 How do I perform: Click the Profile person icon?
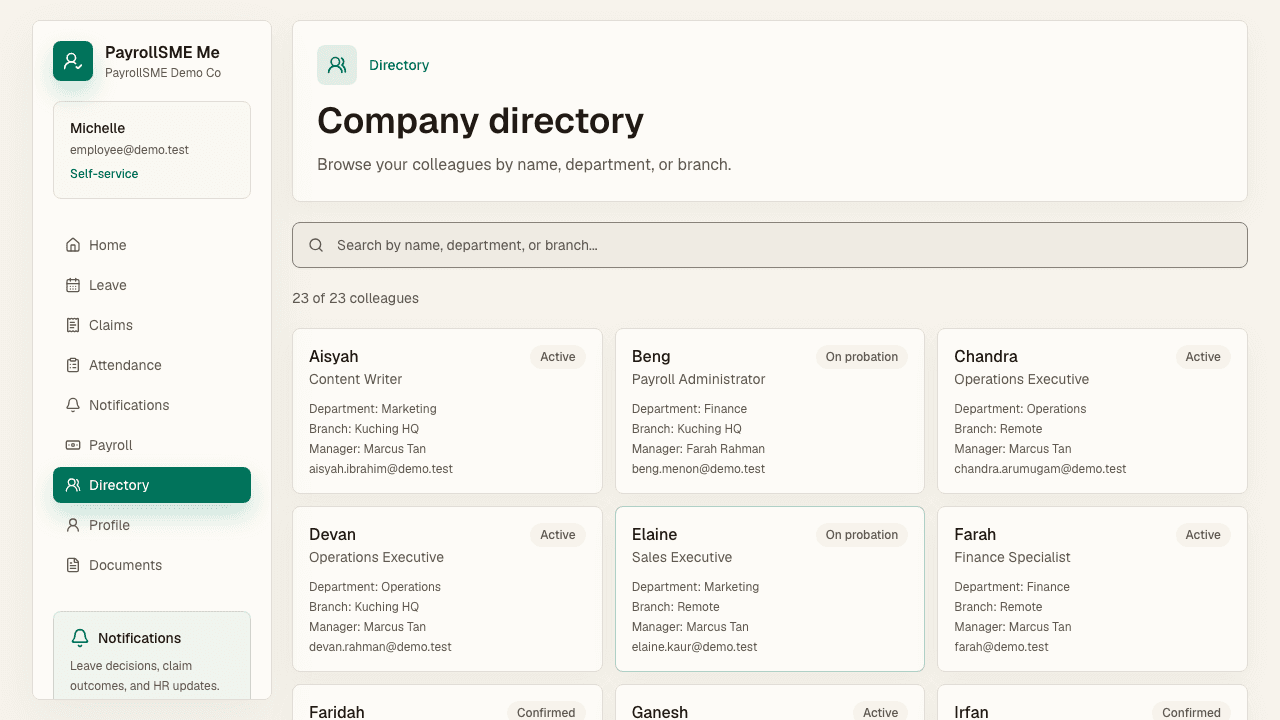(73, 525)
